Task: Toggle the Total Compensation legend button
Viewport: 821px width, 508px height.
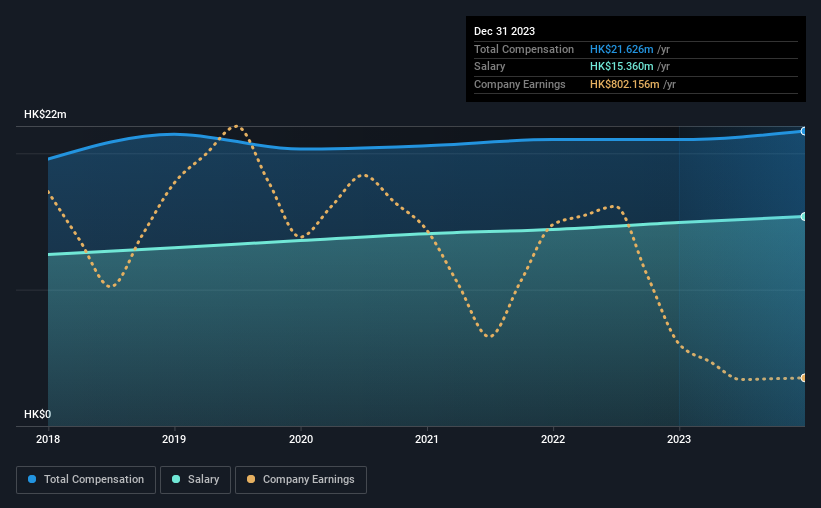Action: pos(86,480)
